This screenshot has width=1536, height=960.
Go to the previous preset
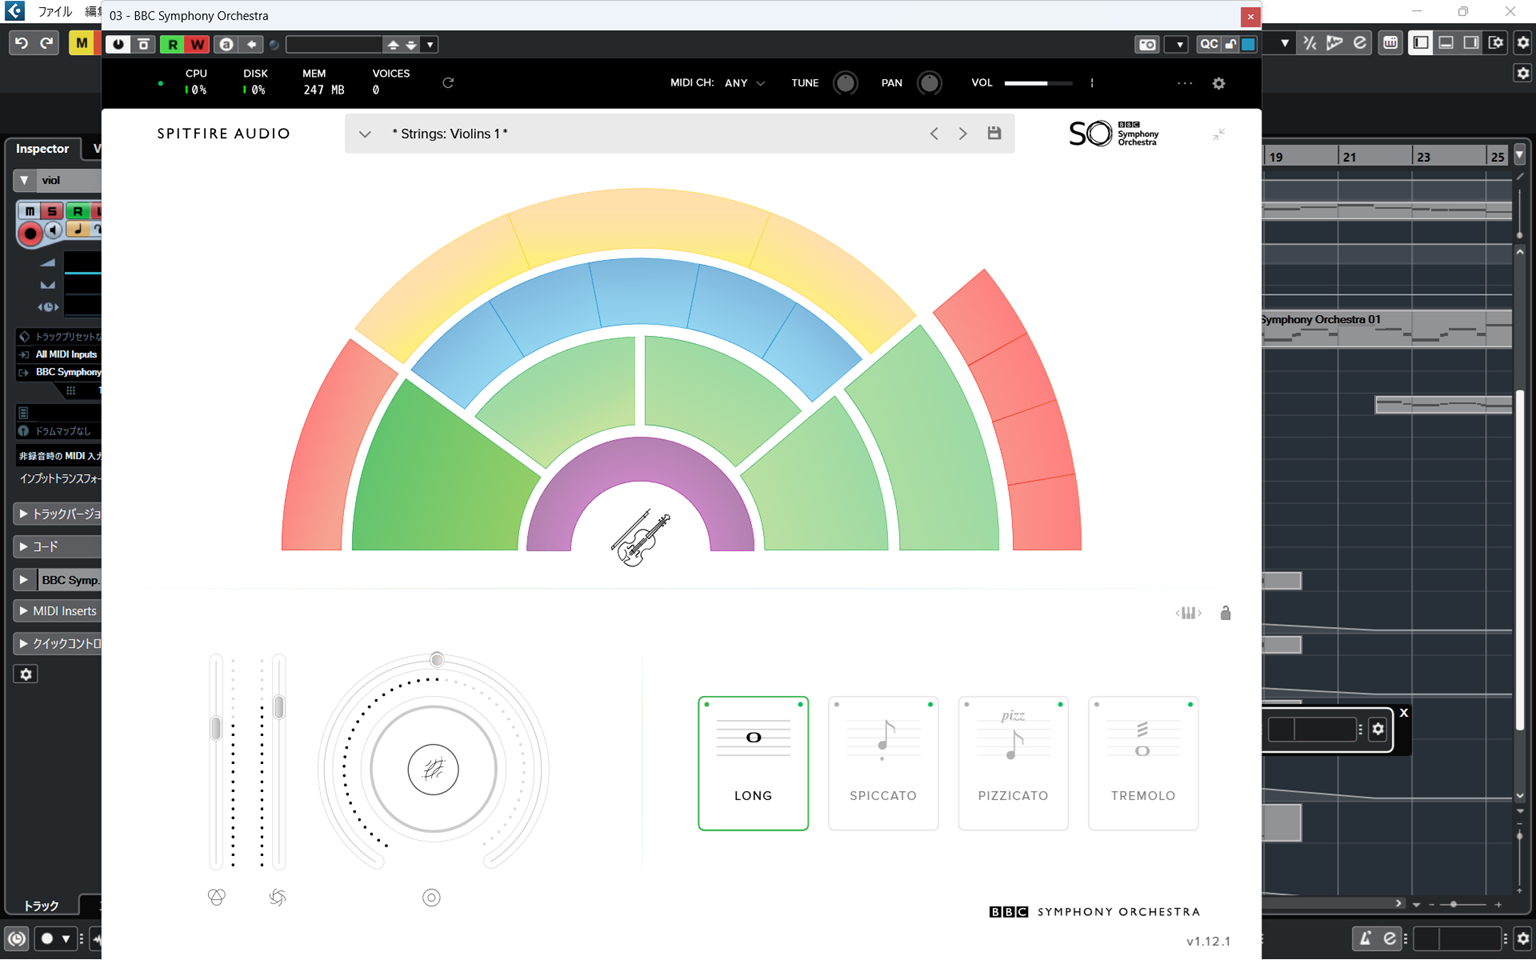[934, 133]
